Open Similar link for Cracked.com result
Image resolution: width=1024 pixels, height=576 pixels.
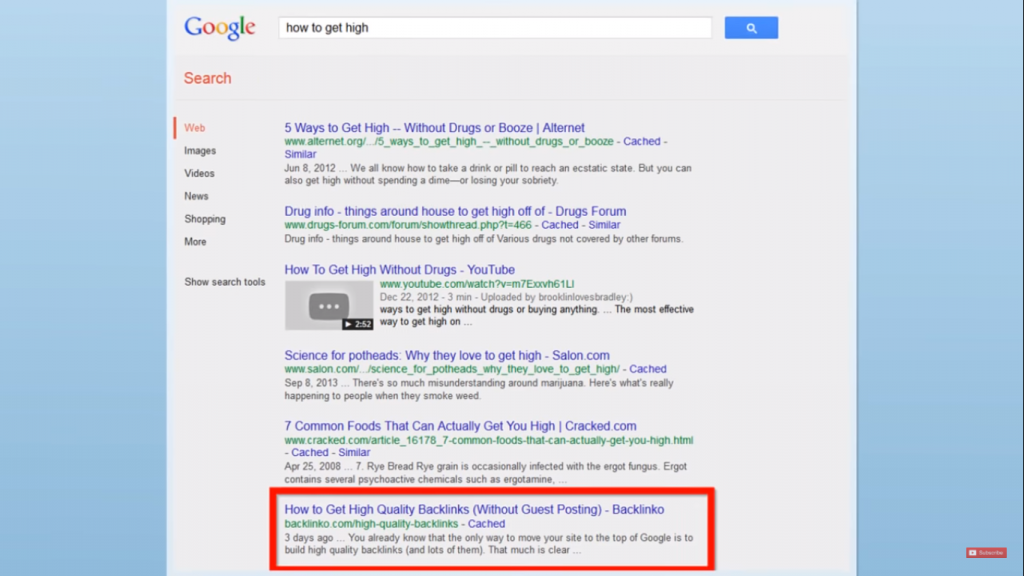pos(354,453)
